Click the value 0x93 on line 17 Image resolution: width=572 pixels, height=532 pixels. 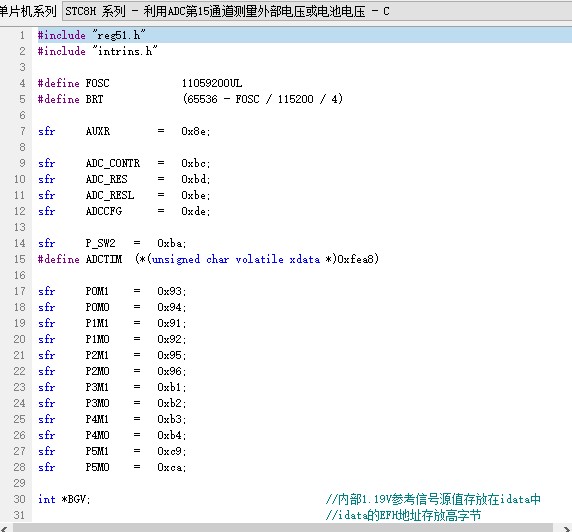171,292
